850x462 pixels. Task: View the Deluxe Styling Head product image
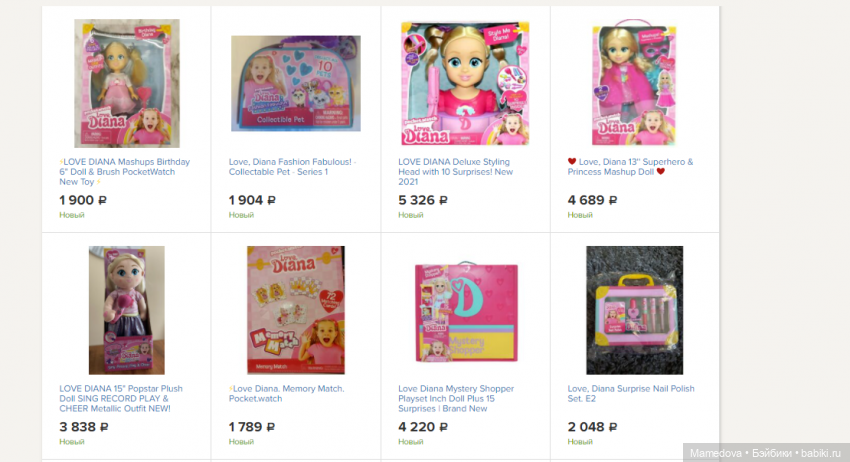pyautogui.click(x=465, y=84)
